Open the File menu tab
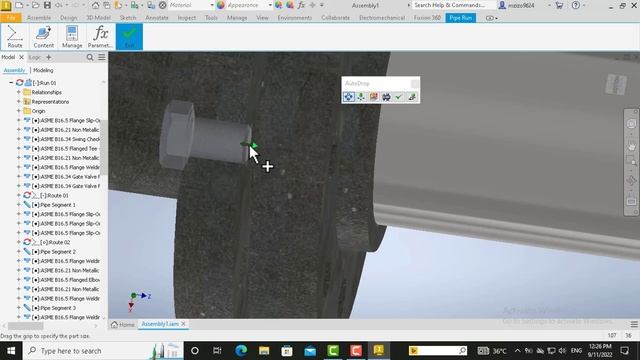Image resolution: width=640 pixels, height=360 pixels. tap(11, 18)
